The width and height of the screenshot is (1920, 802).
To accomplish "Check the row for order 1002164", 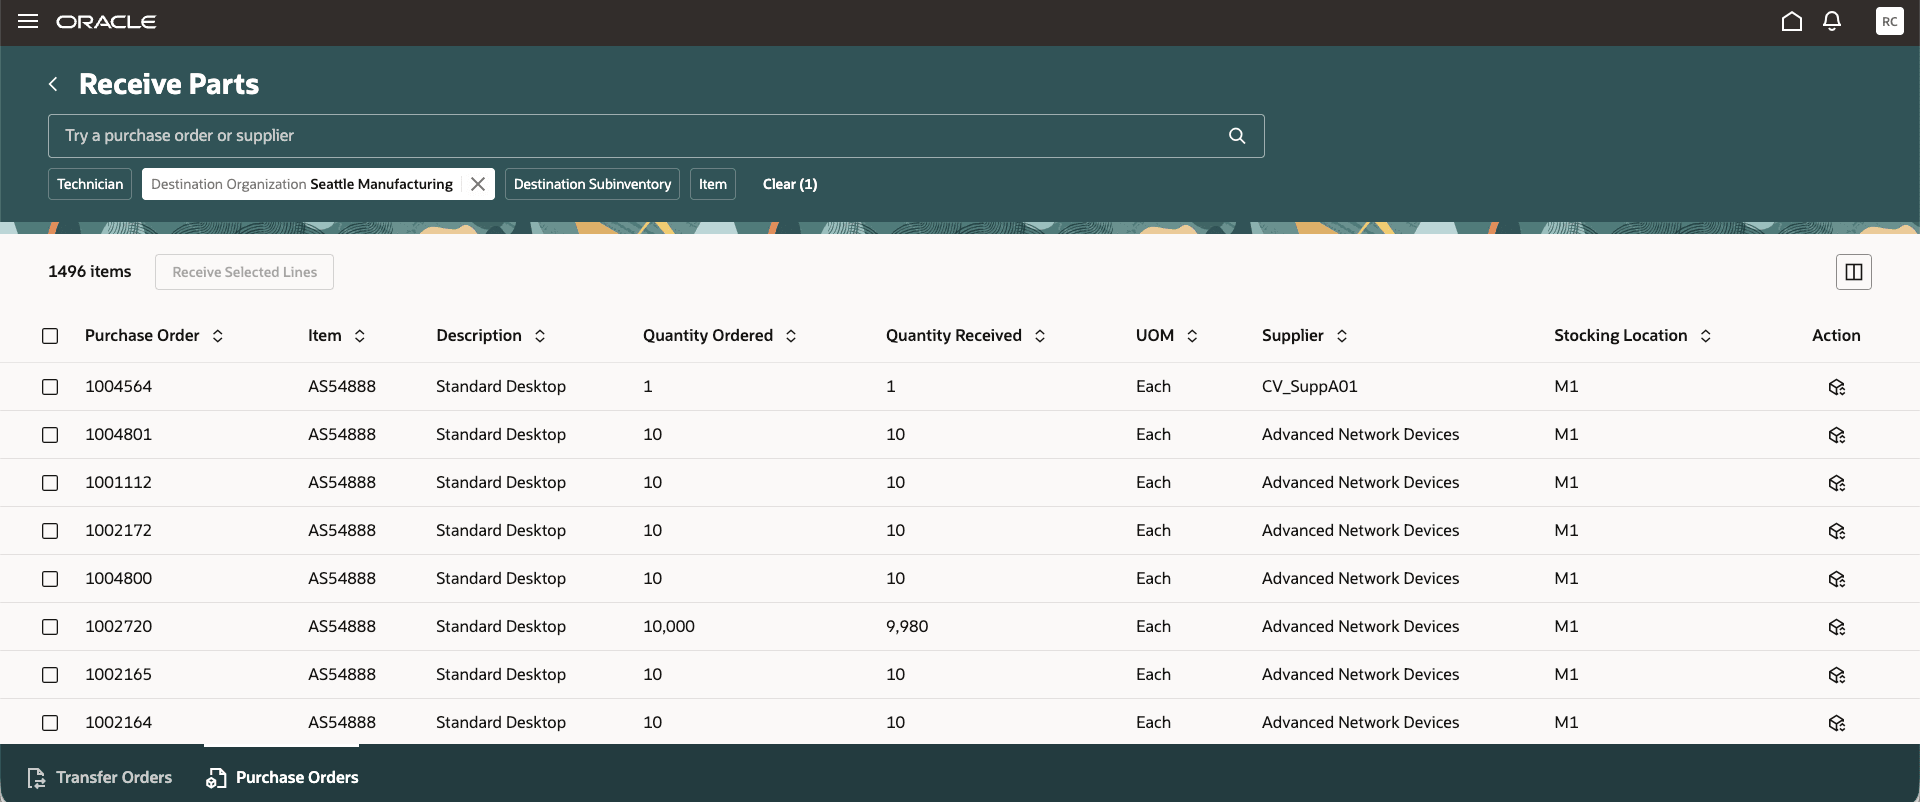I will pyautogui.click(x=50, y=723).
